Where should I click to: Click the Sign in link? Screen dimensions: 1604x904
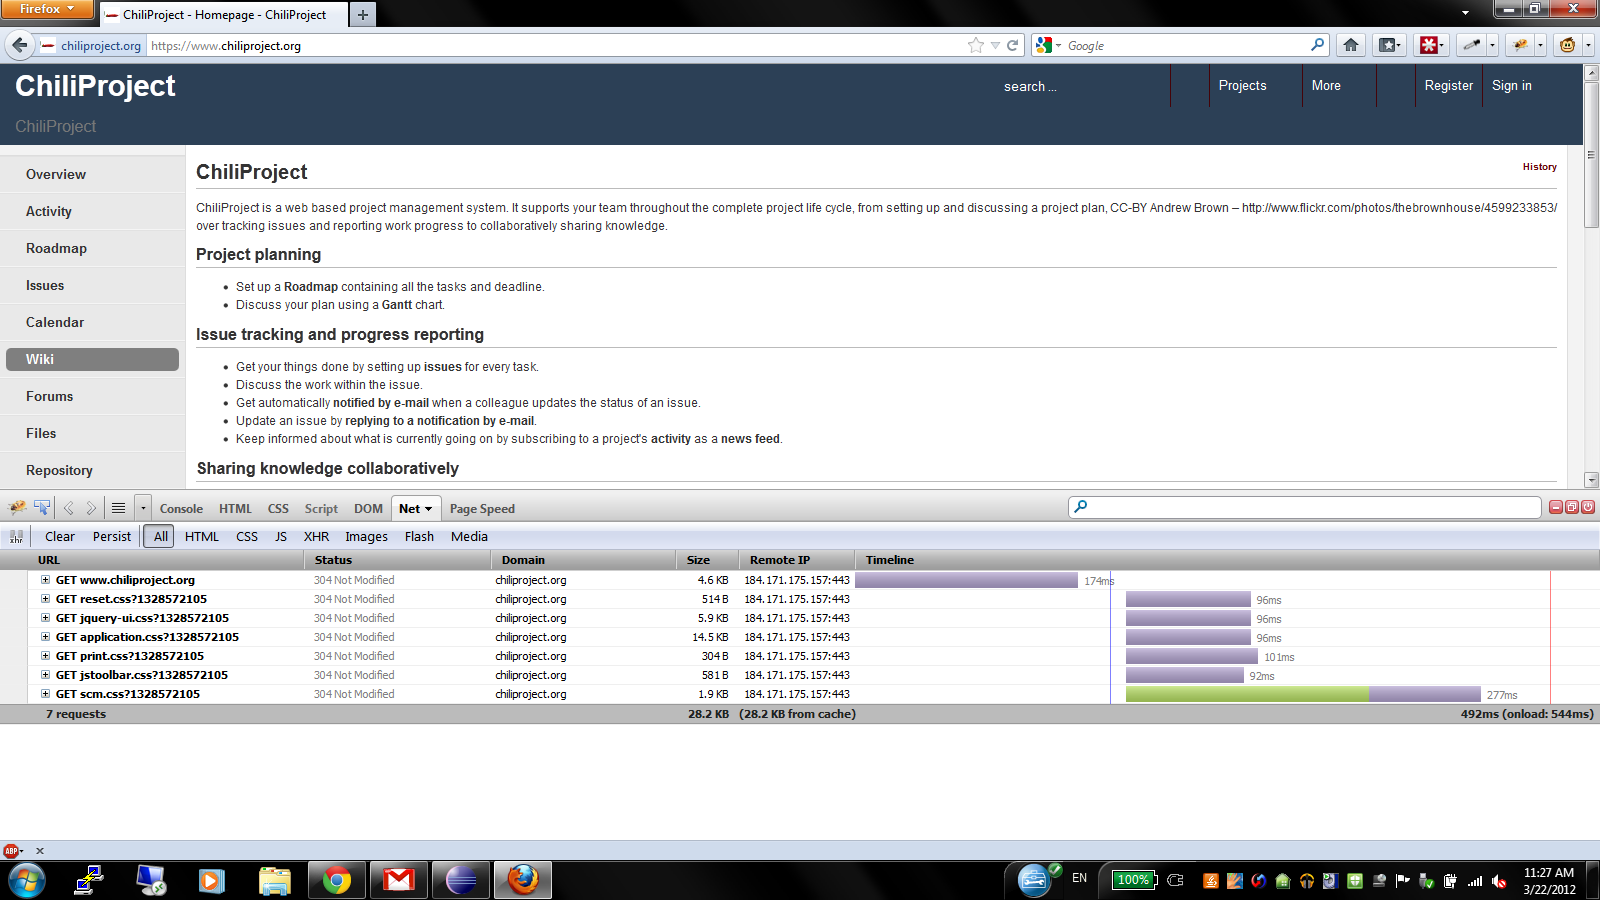pyautogui.click(x=1512, y=86)
